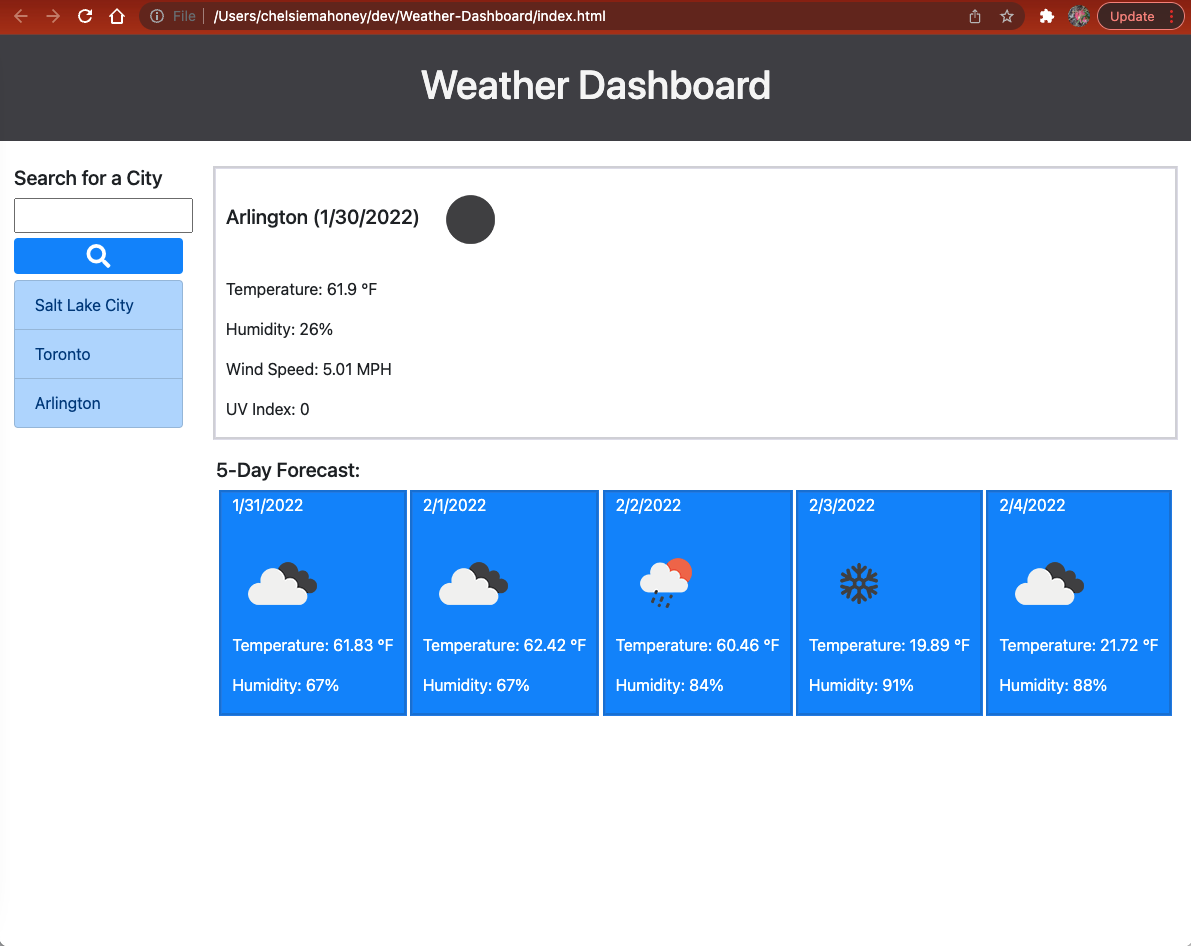Click the 2/4/2022 forecast date
This screenshot has height=946, width=1191.
point(1032,505)
